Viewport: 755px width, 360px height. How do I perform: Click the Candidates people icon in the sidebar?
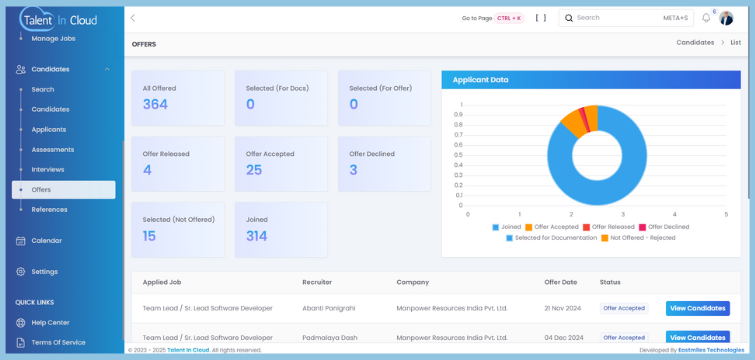pos(21,69)
